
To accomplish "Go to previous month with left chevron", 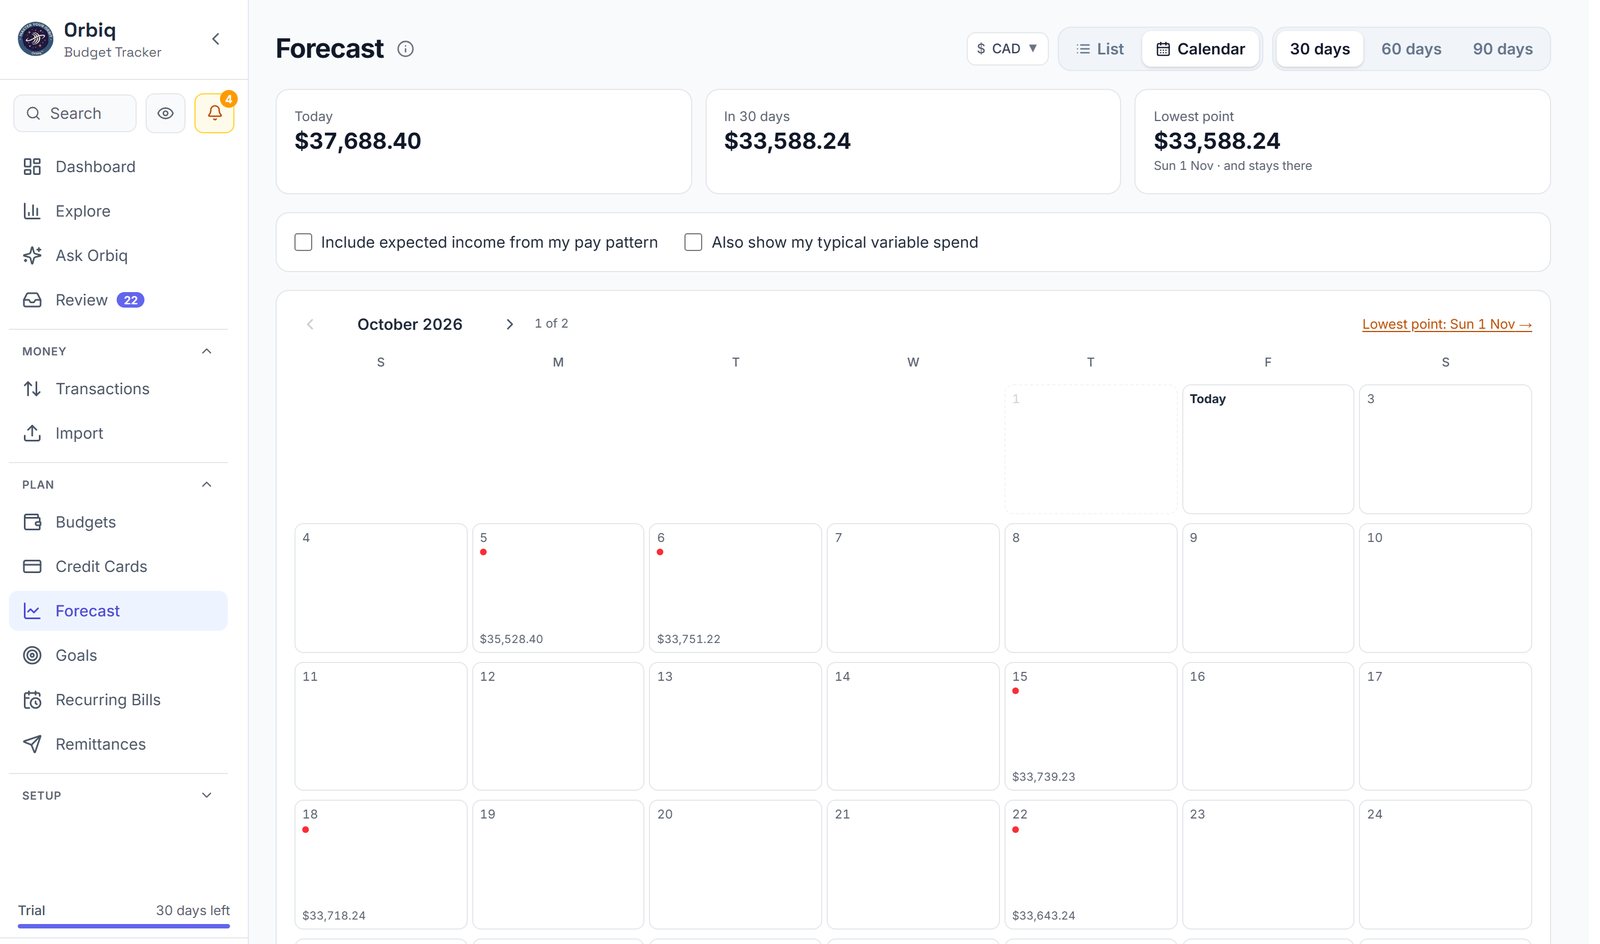I will point(310,324).
